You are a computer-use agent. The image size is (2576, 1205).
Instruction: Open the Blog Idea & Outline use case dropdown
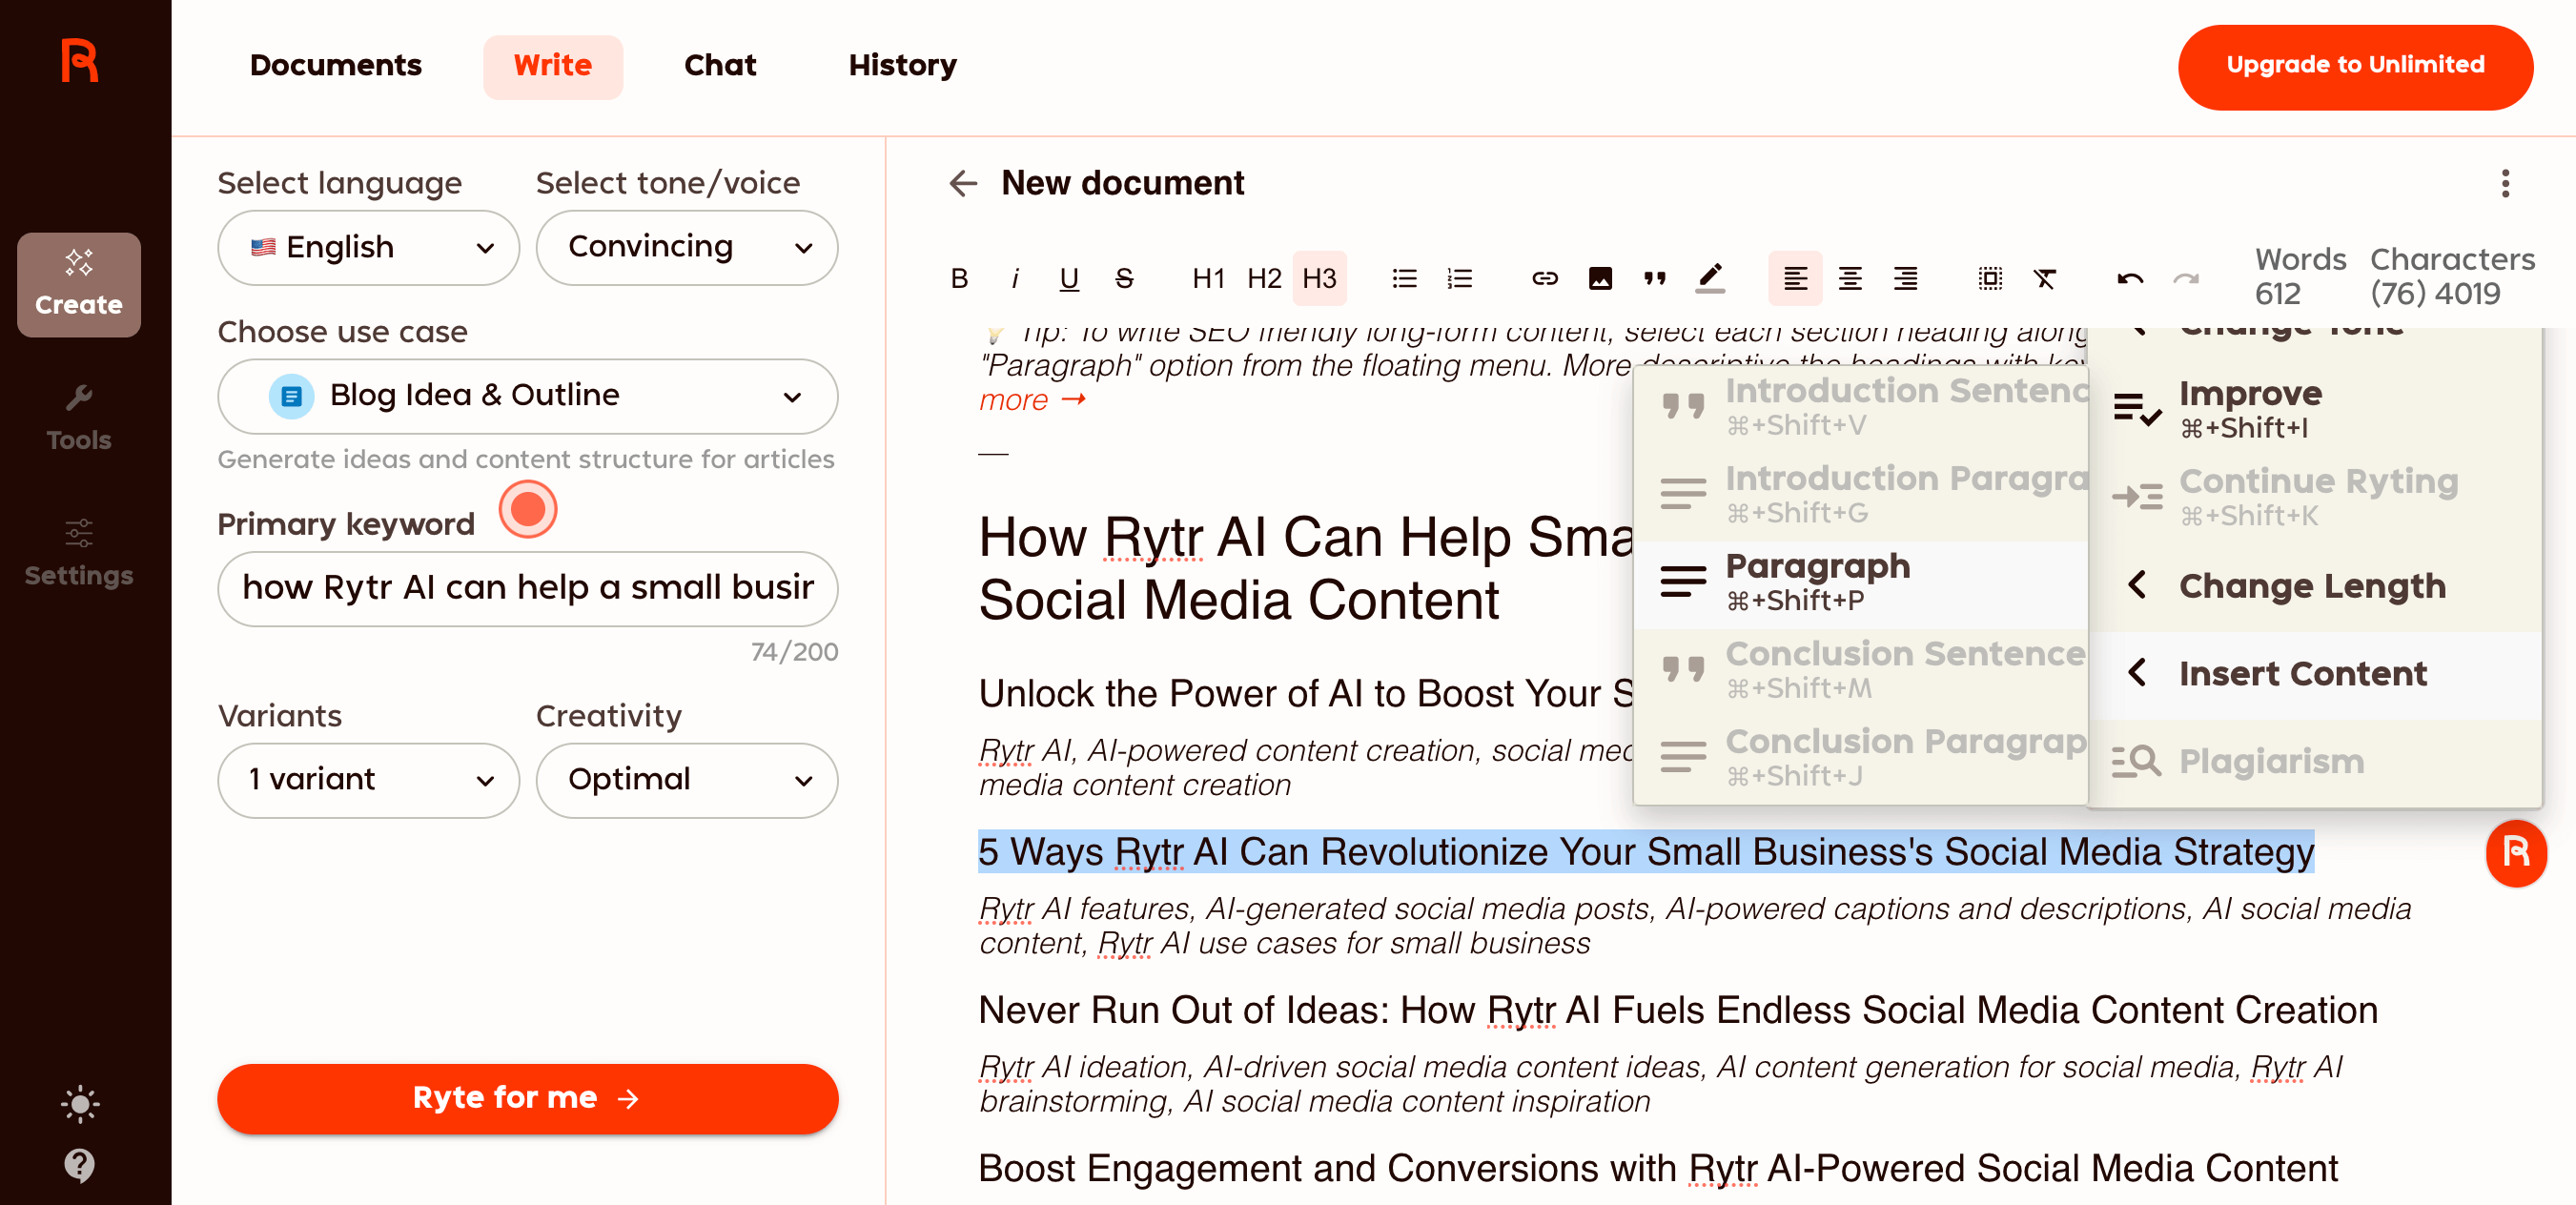[x=528, y=396]
